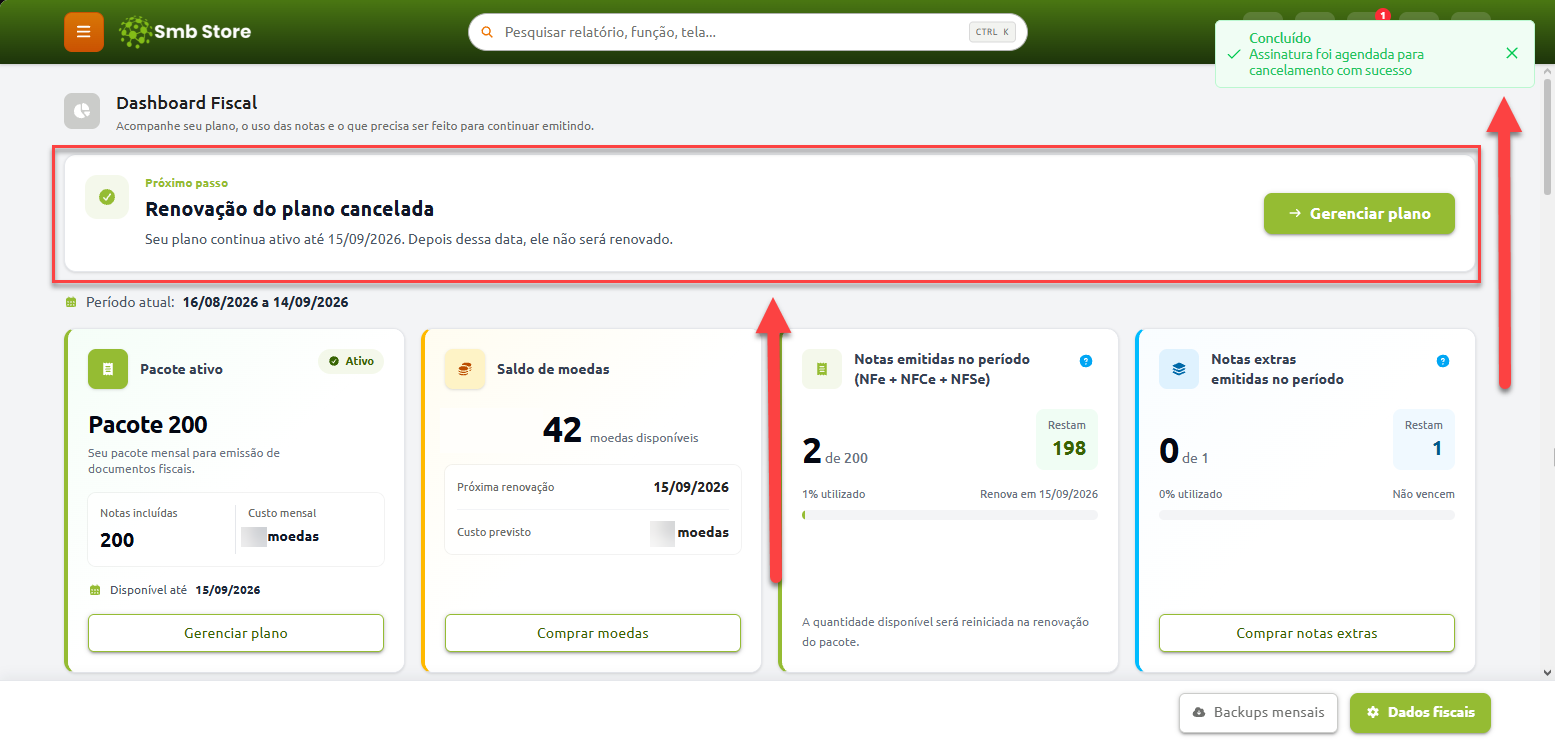
Task: Click the Notas extras layers icon
Action: (x=1179, y=369)
